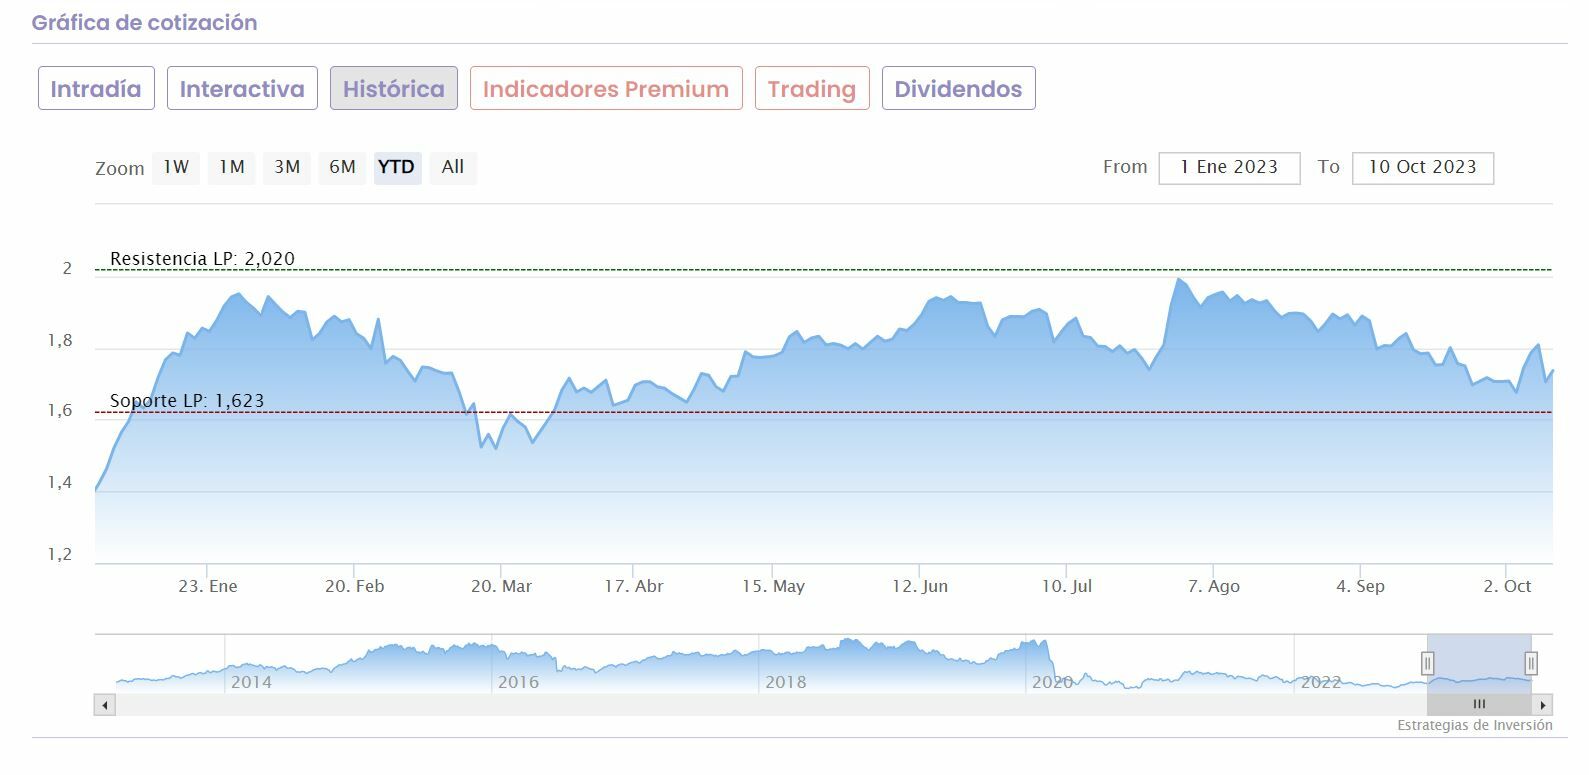This screenshot has width=1589, height=775.
Task: Click scrollbar left arrow button
Action: pos(104,705)
